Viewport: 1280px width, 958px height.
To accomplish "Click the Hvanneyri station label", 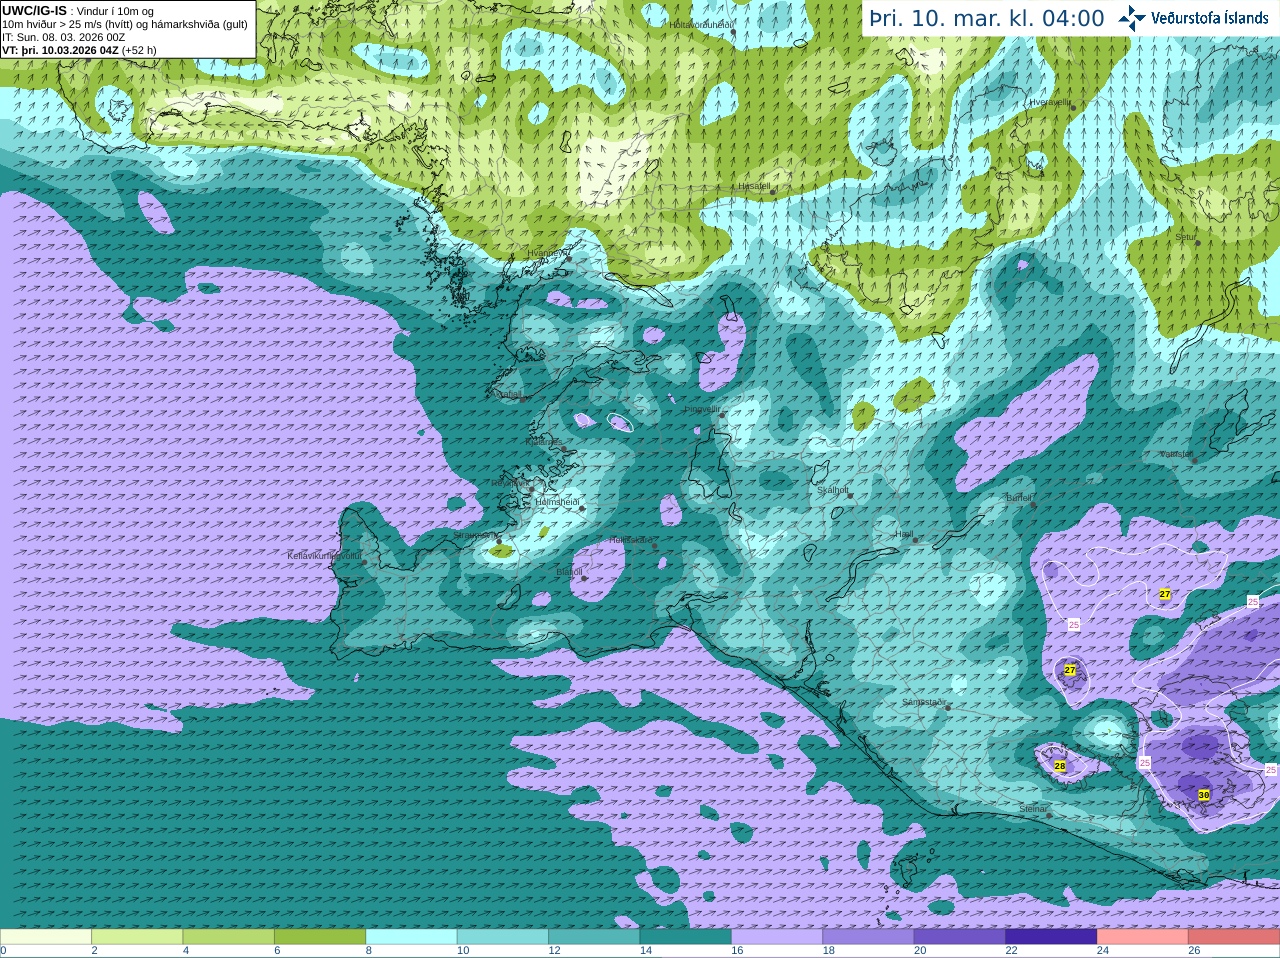I will pos(546,253).
